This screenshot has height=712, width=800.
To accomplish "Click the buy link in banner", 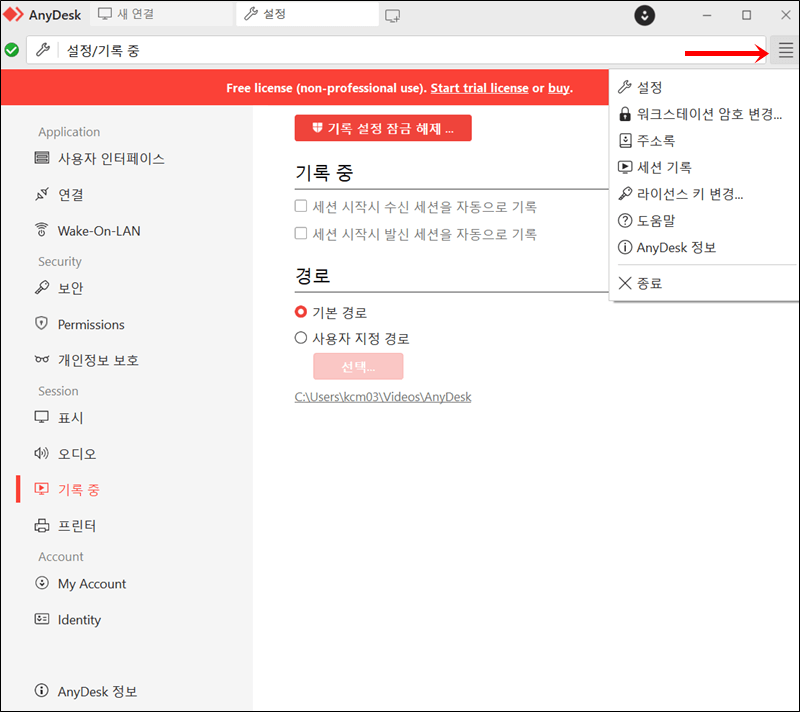I will pos(558,88).
